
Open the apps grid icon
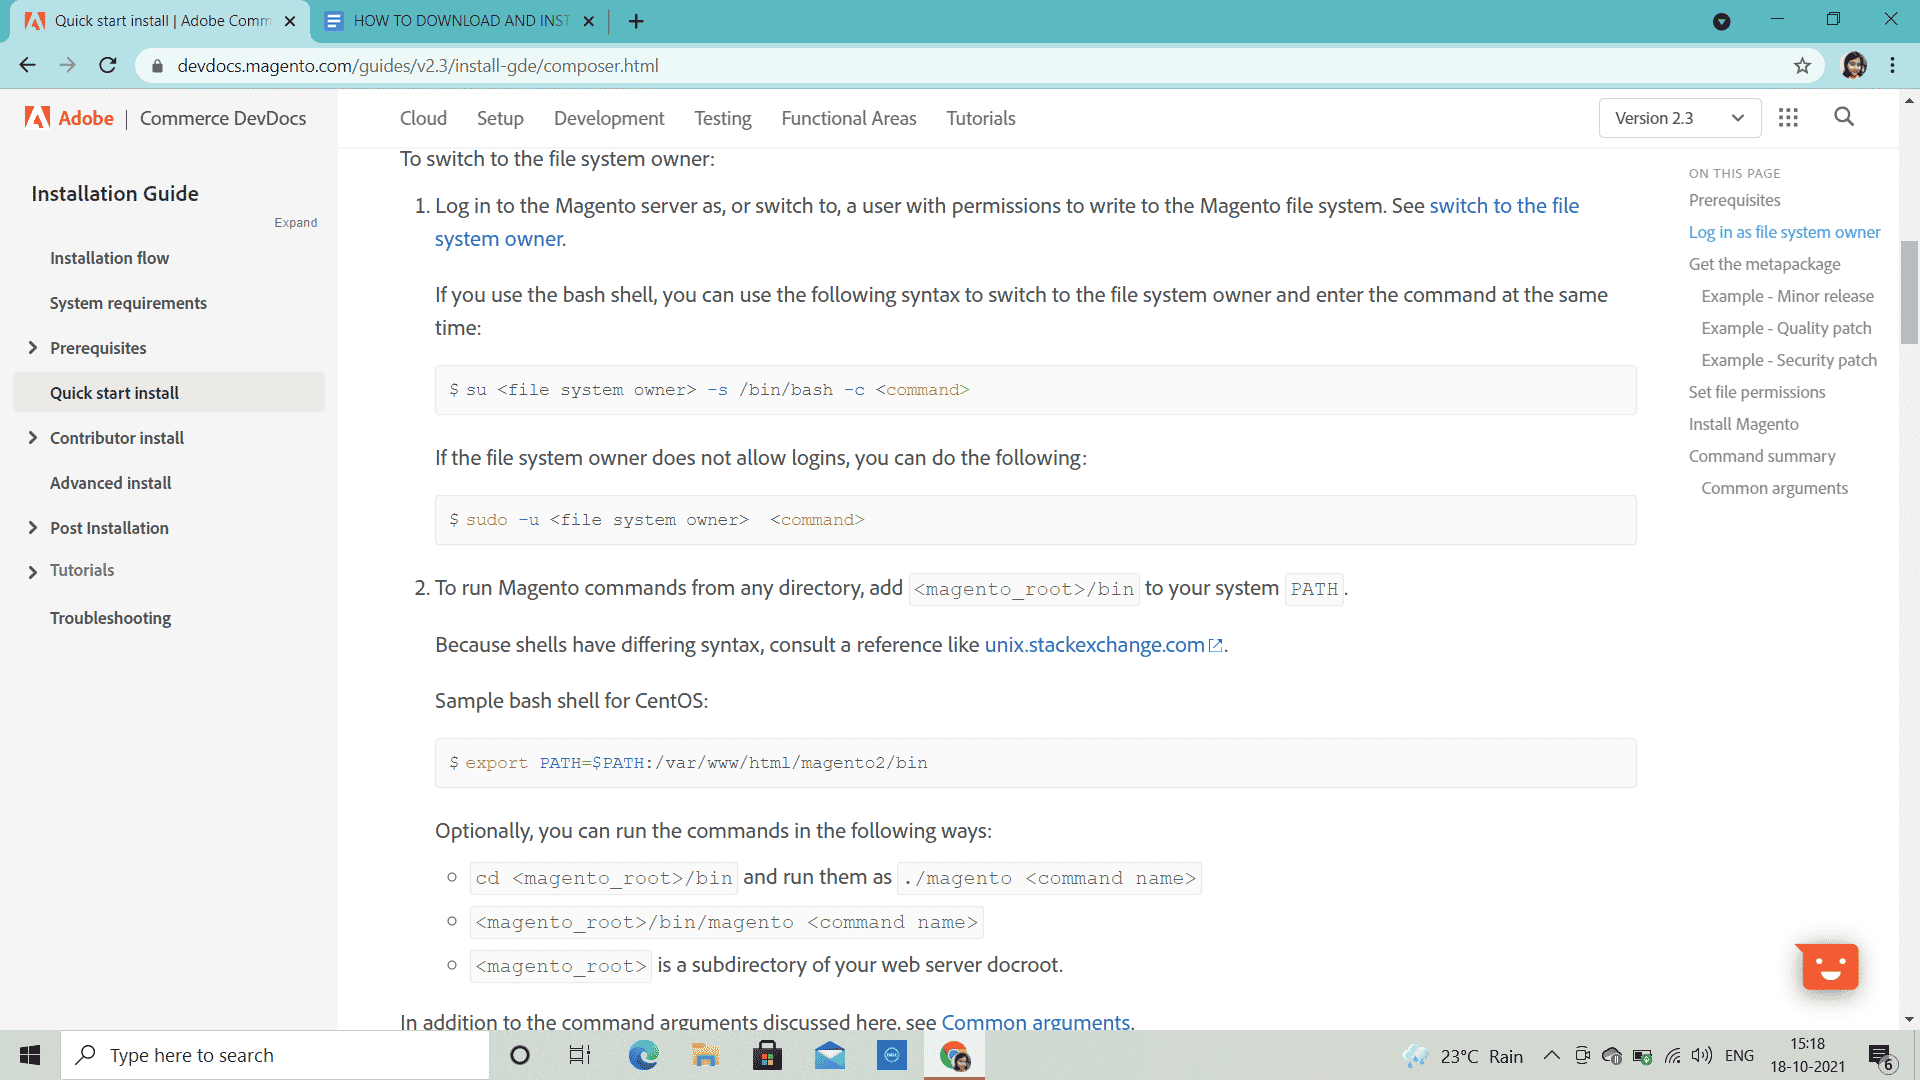pyautogui.click(x=1788, y=118)
